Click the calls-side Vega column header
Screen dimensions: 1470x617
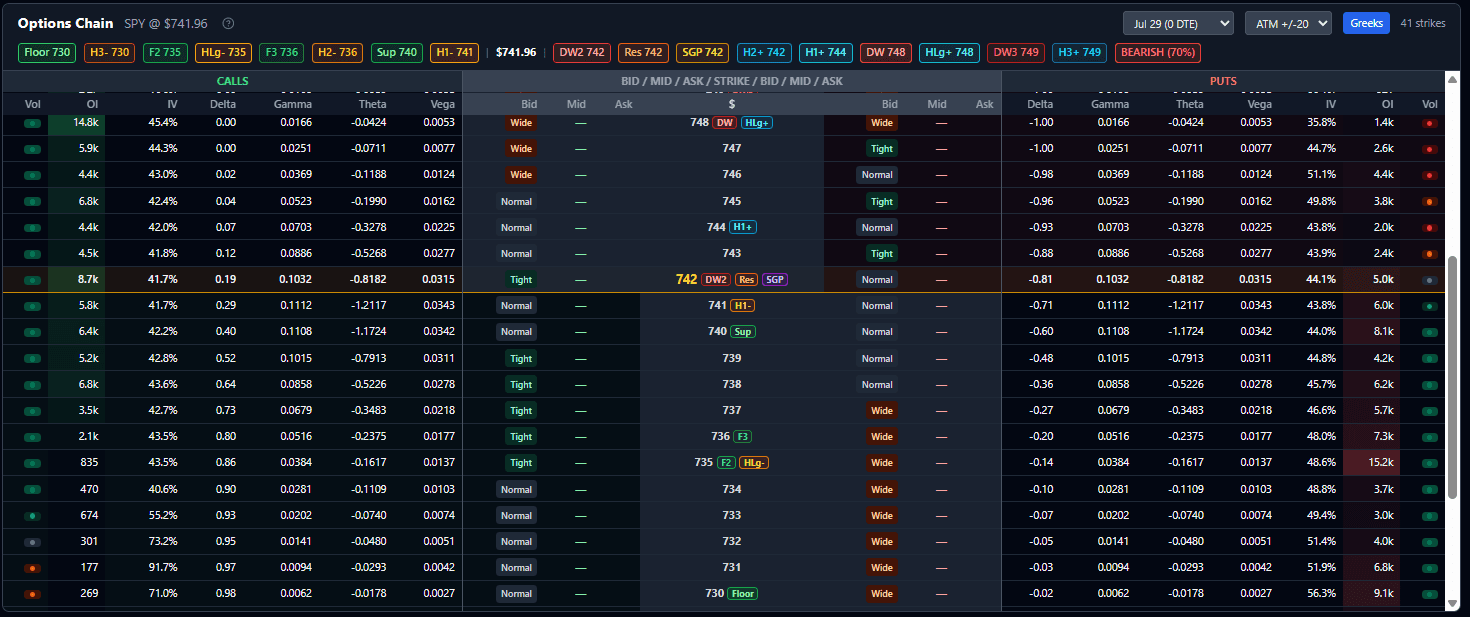(x=442, y=104)
